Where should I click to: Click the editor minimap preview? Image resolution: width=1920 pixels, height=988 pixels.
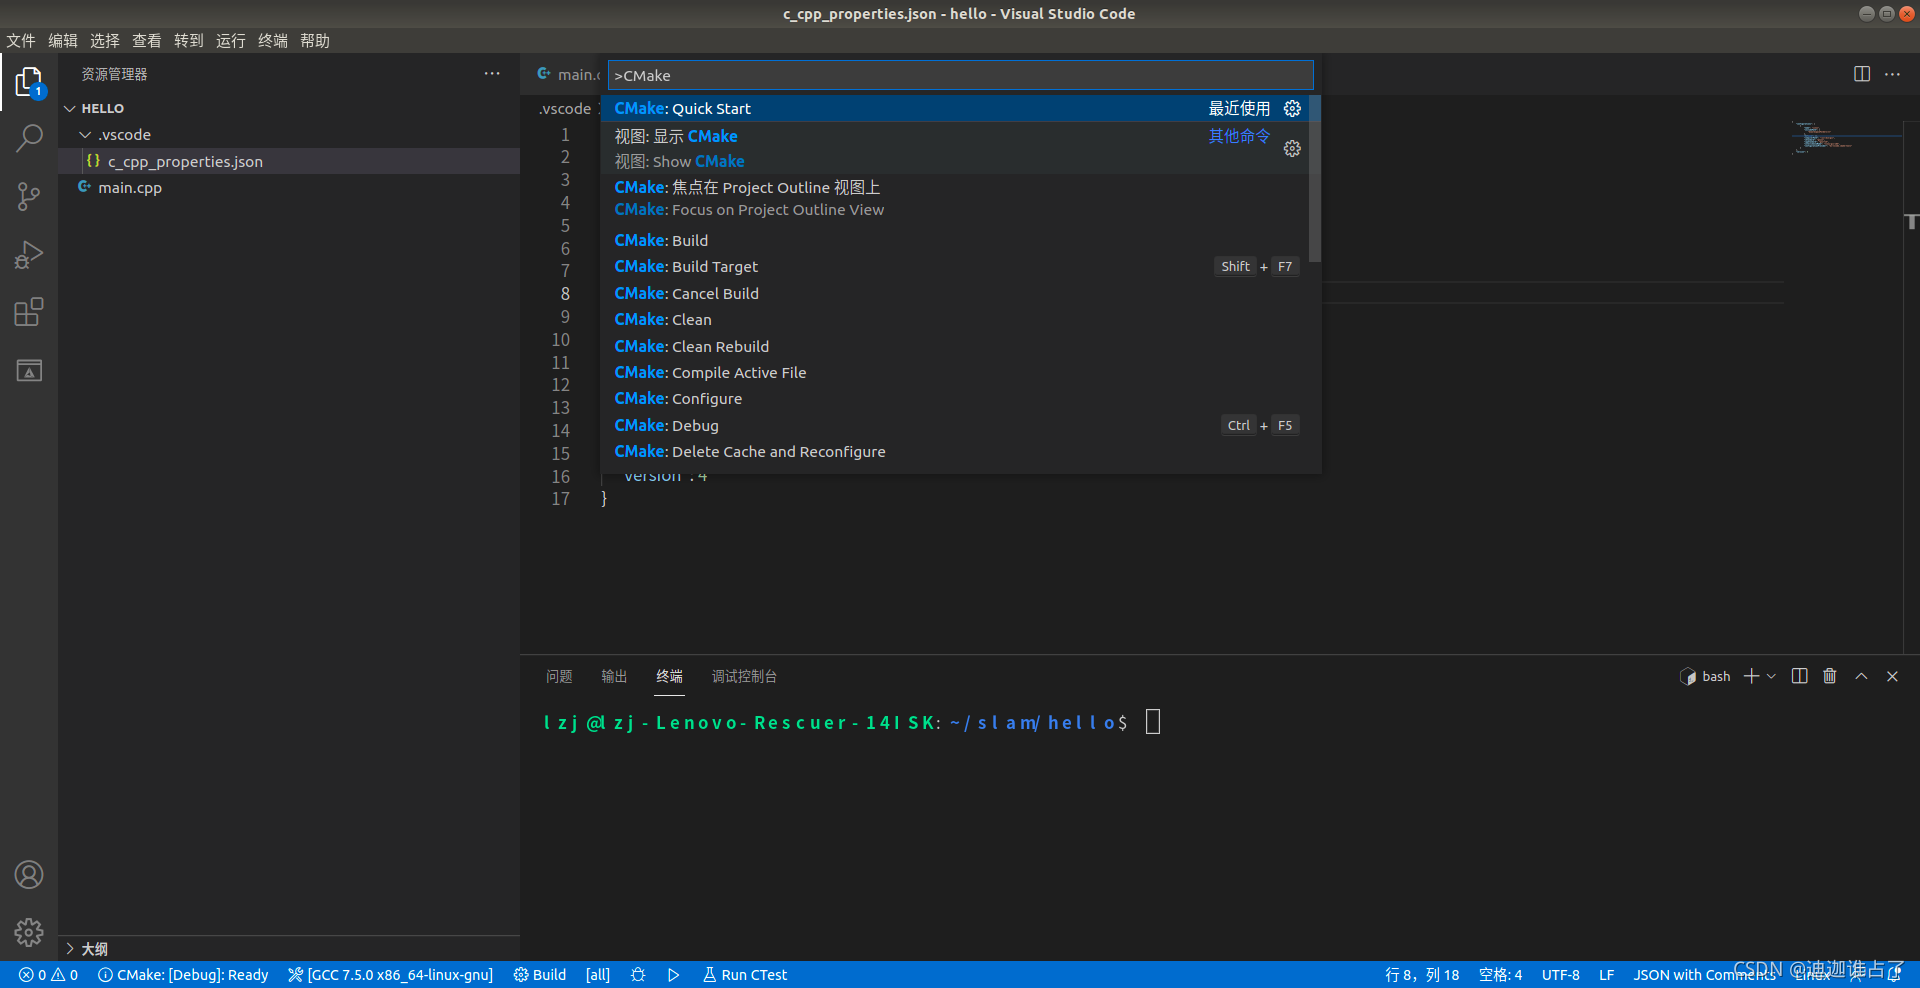pyautogui.click(x=1845, y=138)
